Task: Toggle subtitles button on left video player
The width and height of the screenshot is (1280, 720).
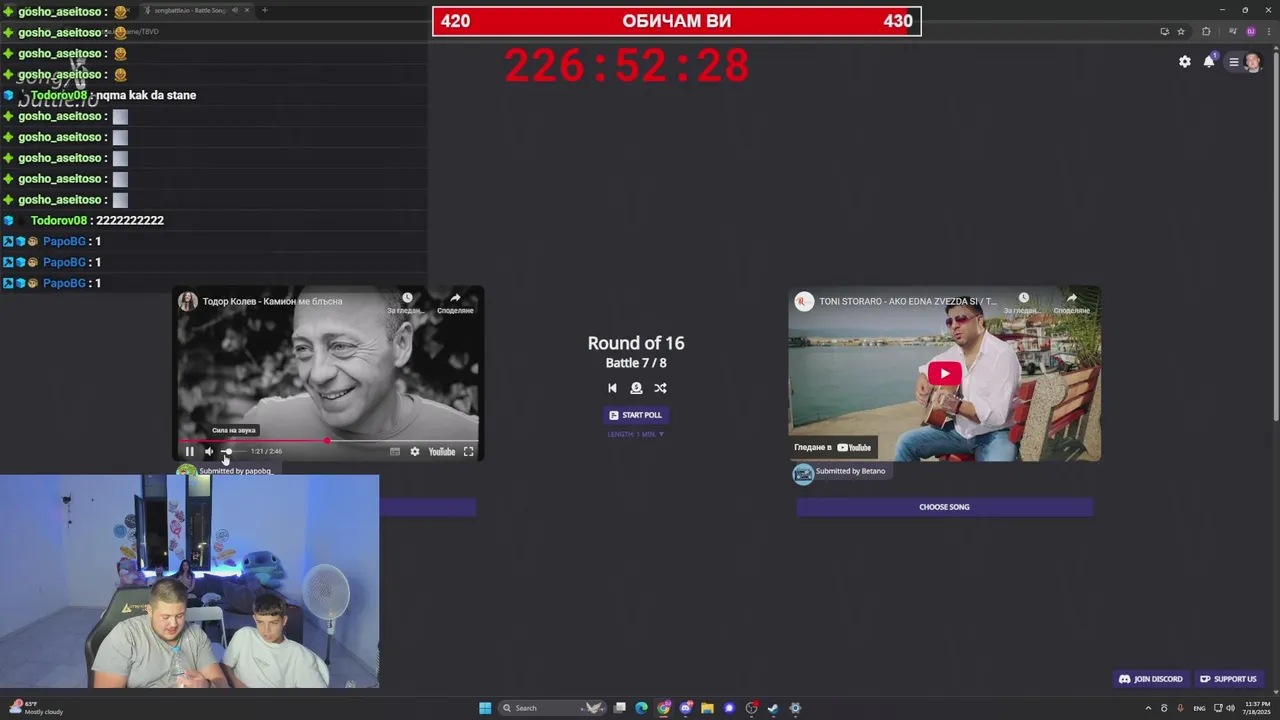Action: coord(395,452)
